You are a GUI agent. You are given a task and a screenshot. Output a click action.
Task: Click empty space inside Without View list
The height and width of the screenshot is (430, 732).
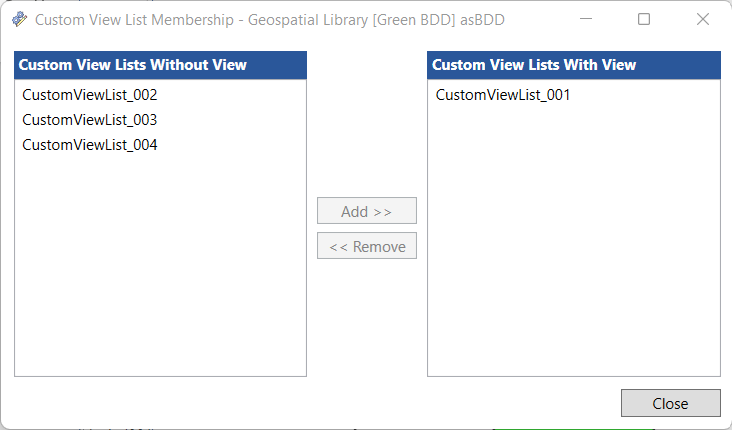pyautogui.click(x=160, y=270)
